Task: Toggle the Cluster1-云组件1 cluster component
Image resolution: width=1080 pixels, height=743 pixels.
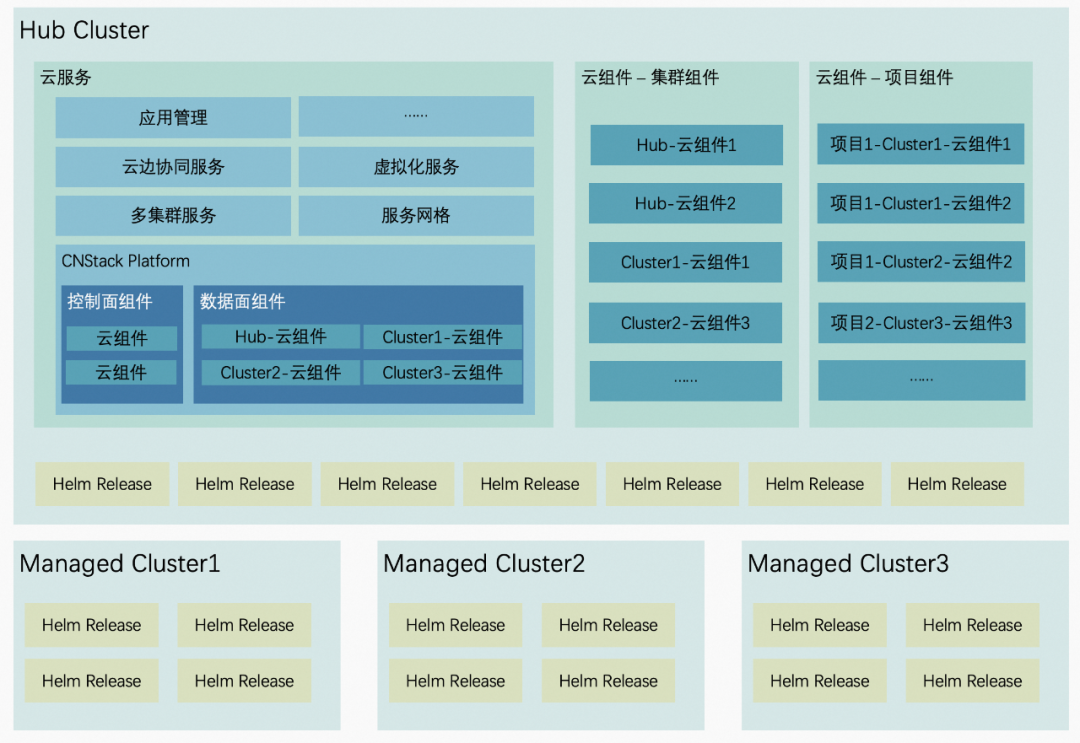Action: click(686, 262)
